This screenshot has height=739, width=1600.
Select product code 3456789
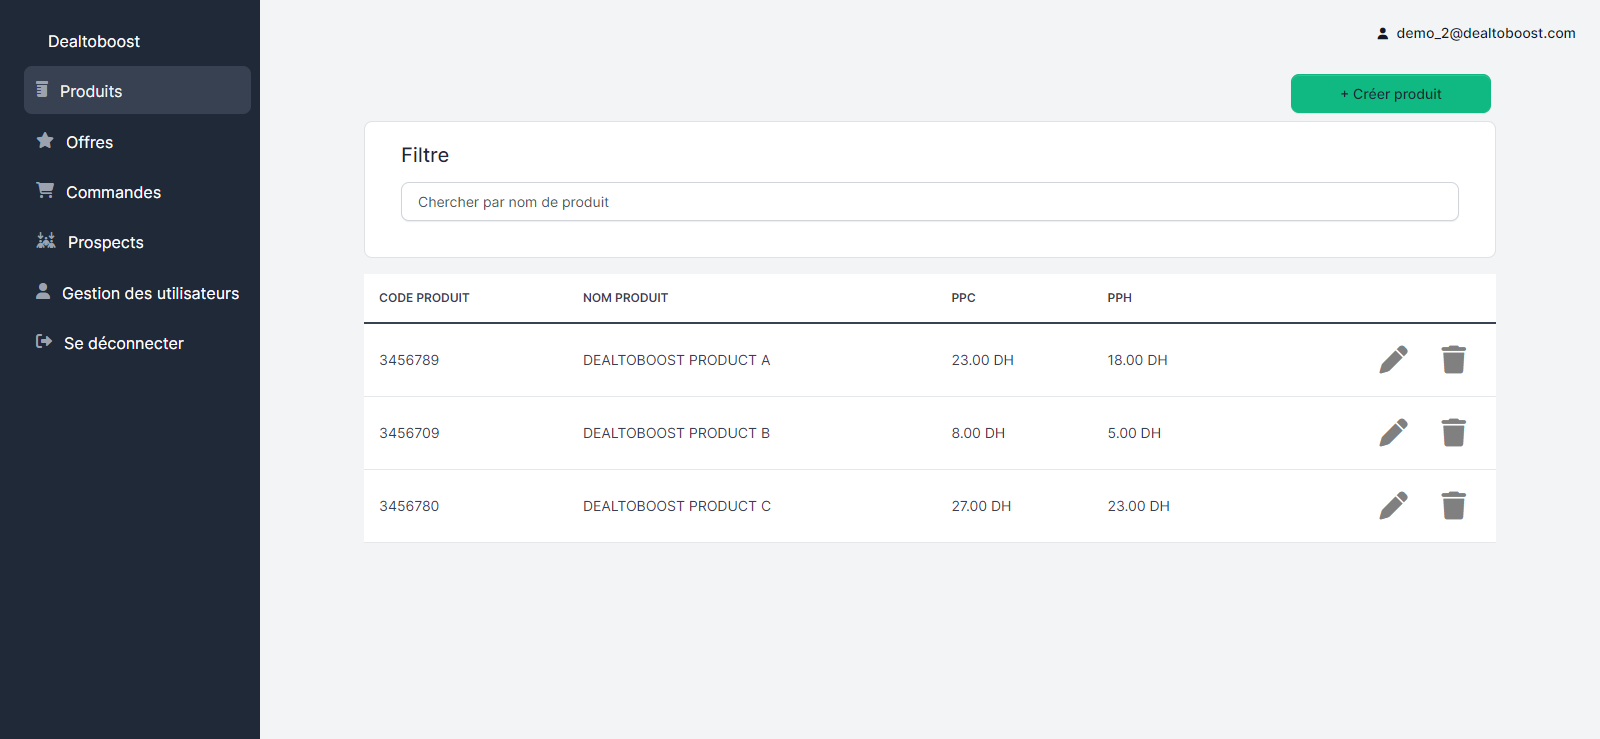coord(409,360)
